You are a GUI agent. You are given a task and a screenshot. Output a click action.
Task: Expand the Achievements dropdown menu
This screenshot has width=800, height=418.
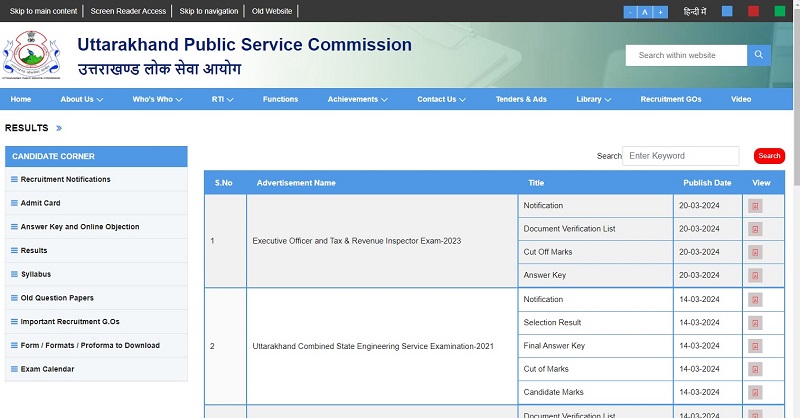tap(358, 100)
